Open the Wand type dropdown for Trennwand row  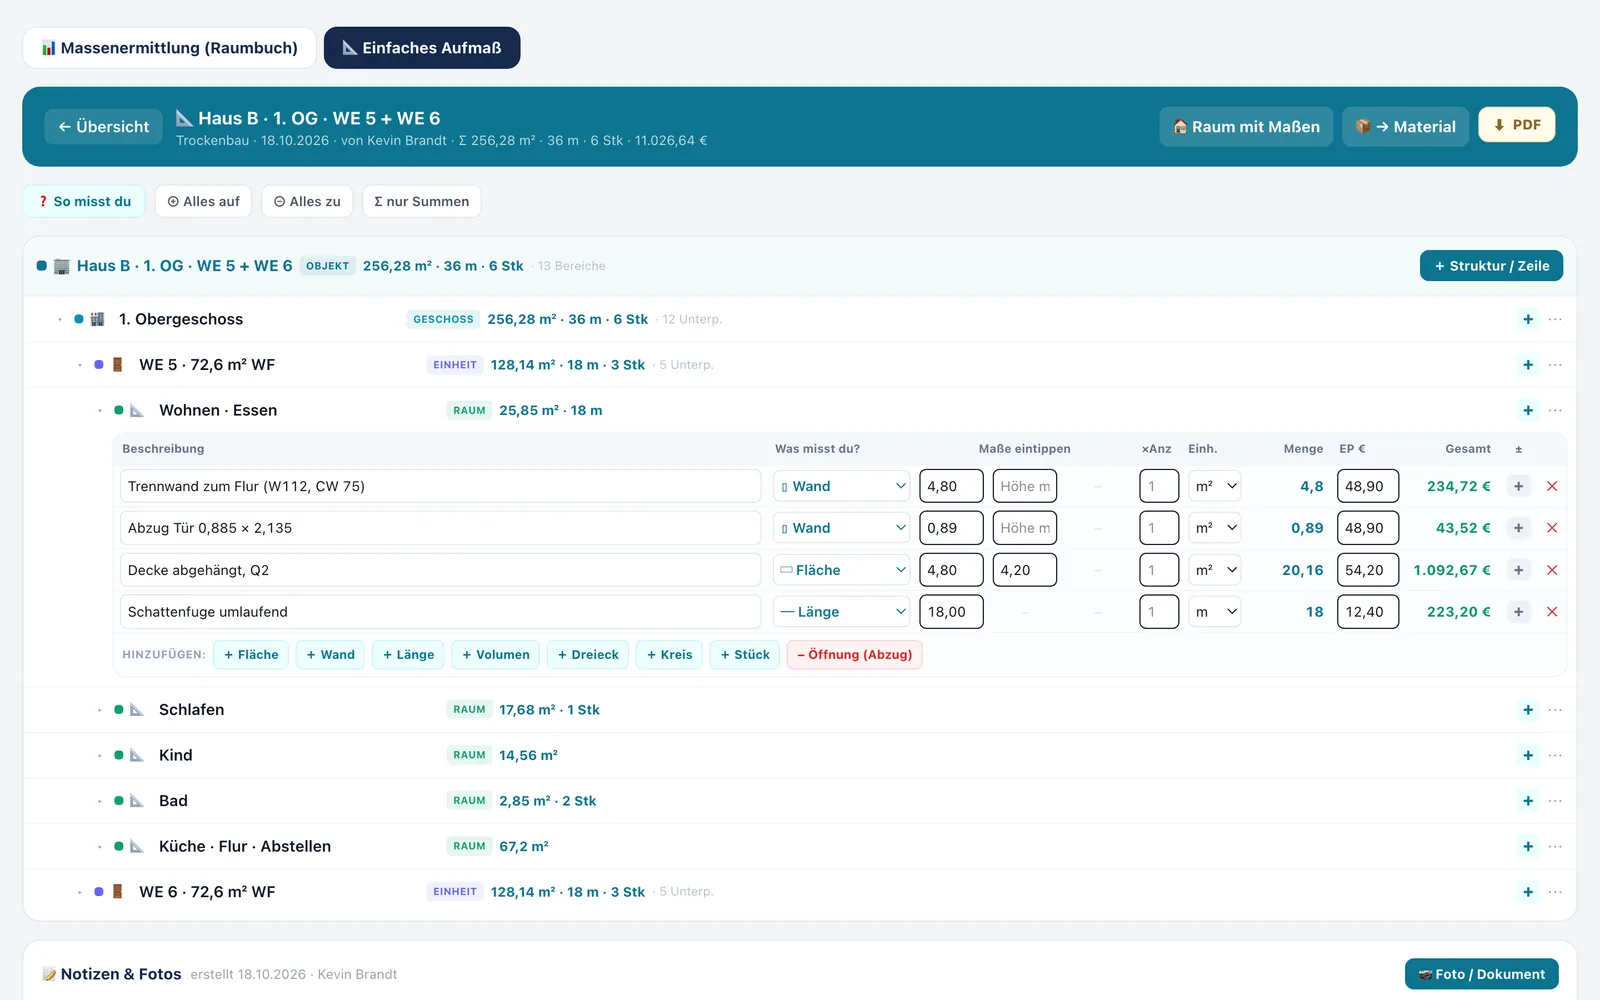tap(841, 486)
